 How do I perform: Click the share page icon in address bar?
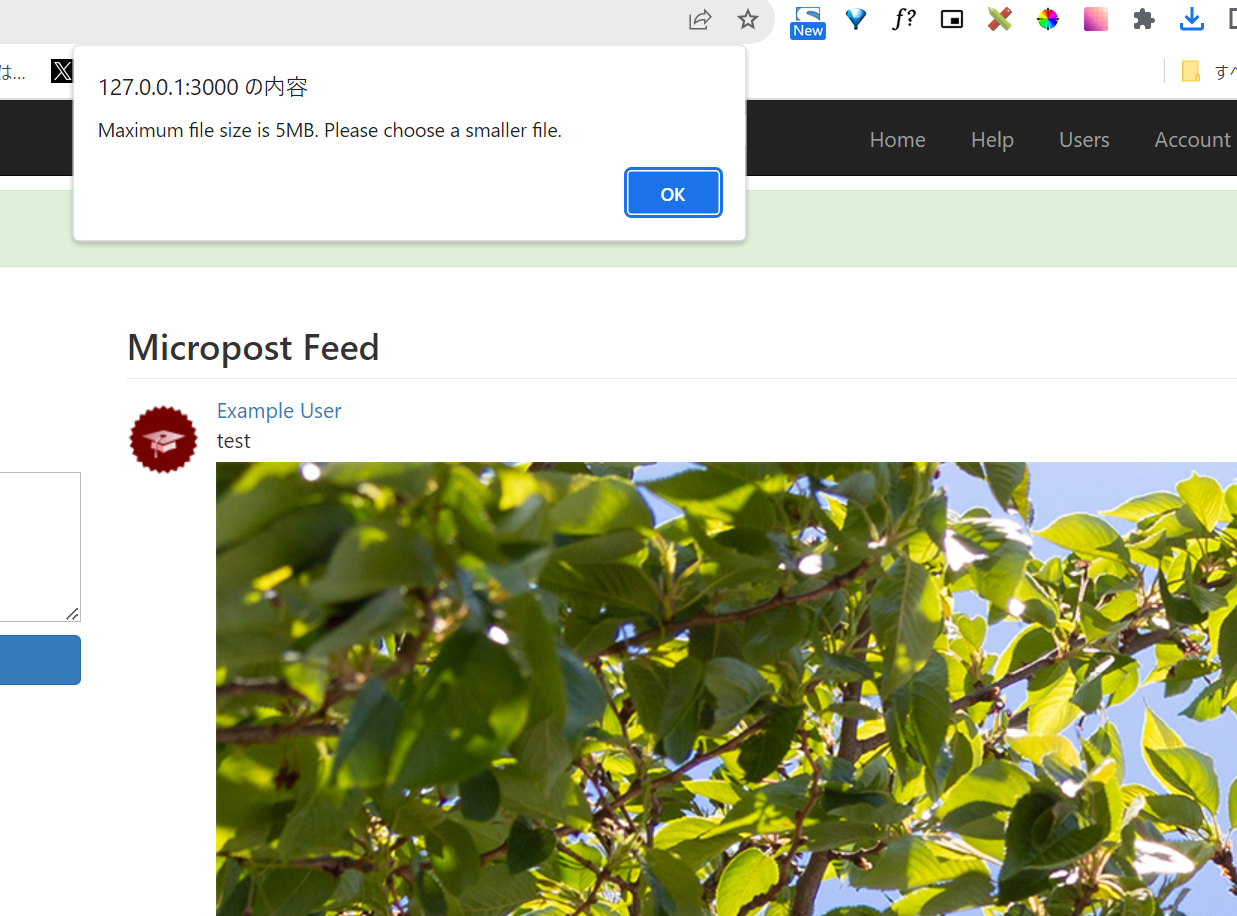pos(700,19)
